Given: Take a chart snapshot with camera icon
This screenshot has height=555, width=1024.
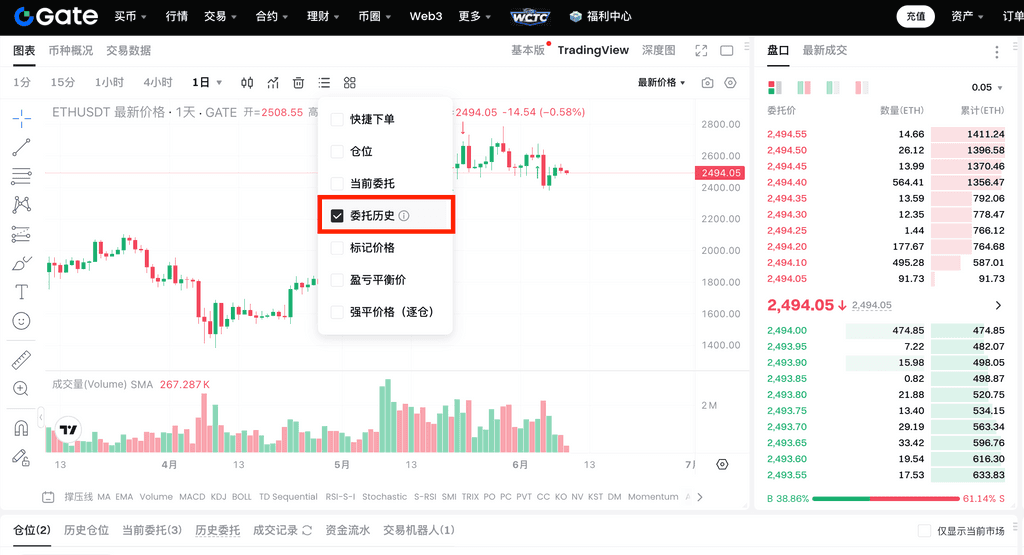Looking at the screenshot, I should [x=708, y=83].
